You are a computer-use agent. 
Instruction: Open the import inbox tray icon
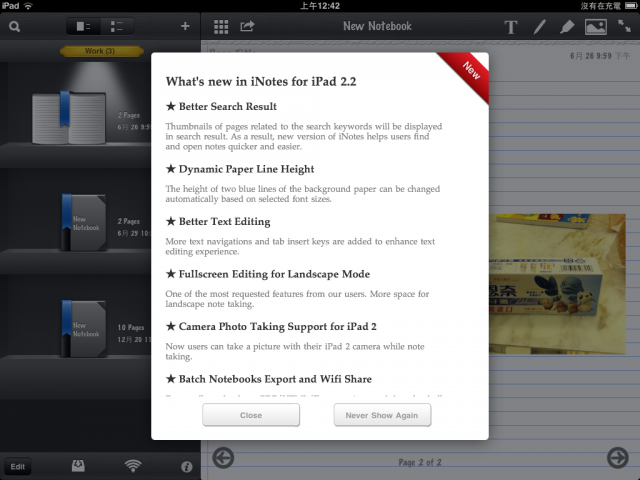[x=78, y=466]
